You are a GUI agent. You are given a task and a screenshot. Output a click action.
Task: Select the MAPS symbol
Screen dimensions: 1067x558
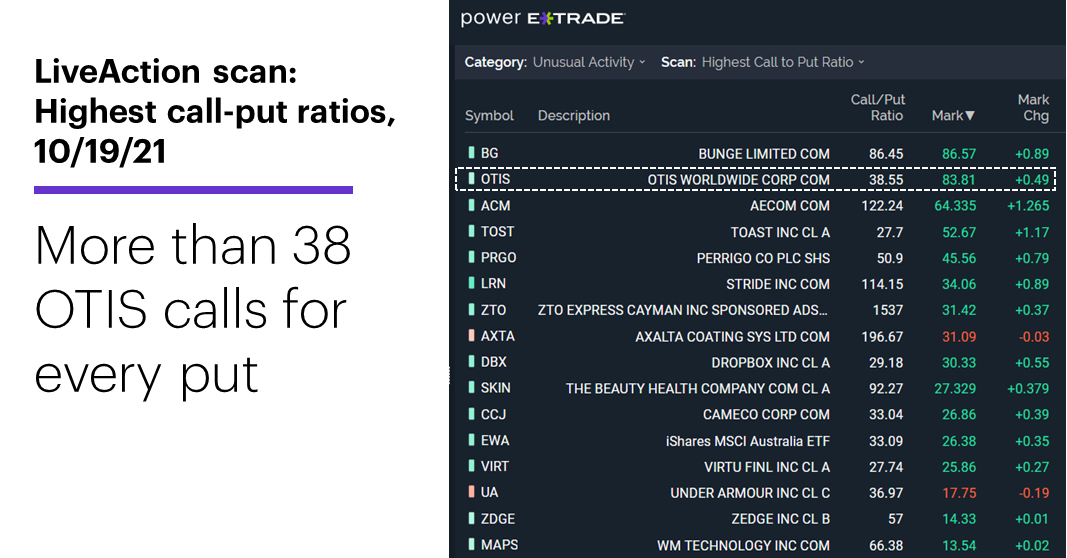(x=499, y=544)
